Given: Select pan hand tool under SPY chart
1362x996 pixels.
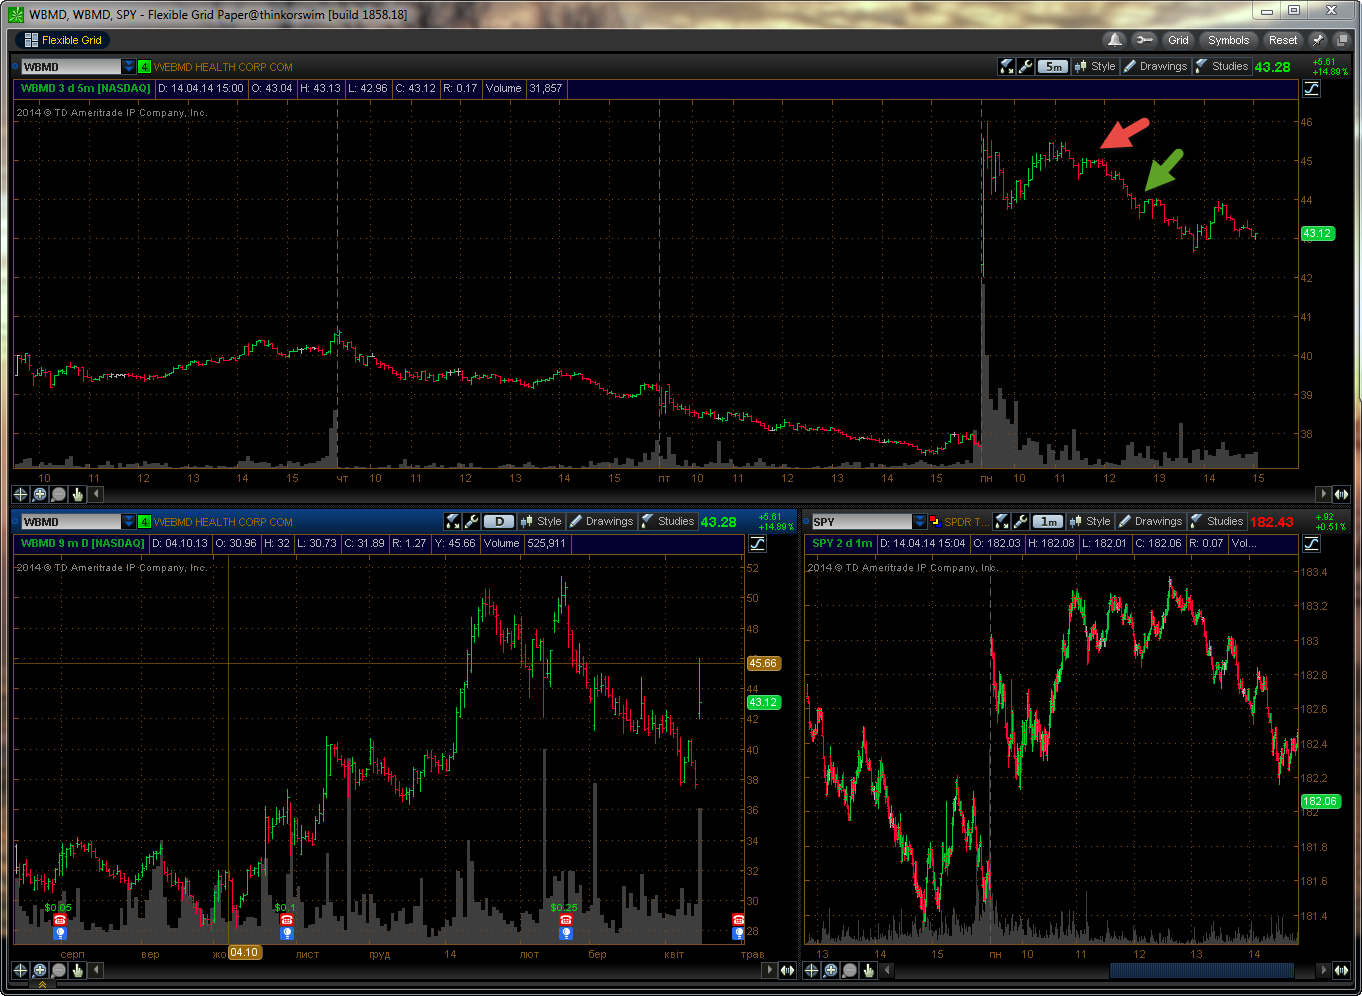Looking at the screenshot, I should [869, 970].
